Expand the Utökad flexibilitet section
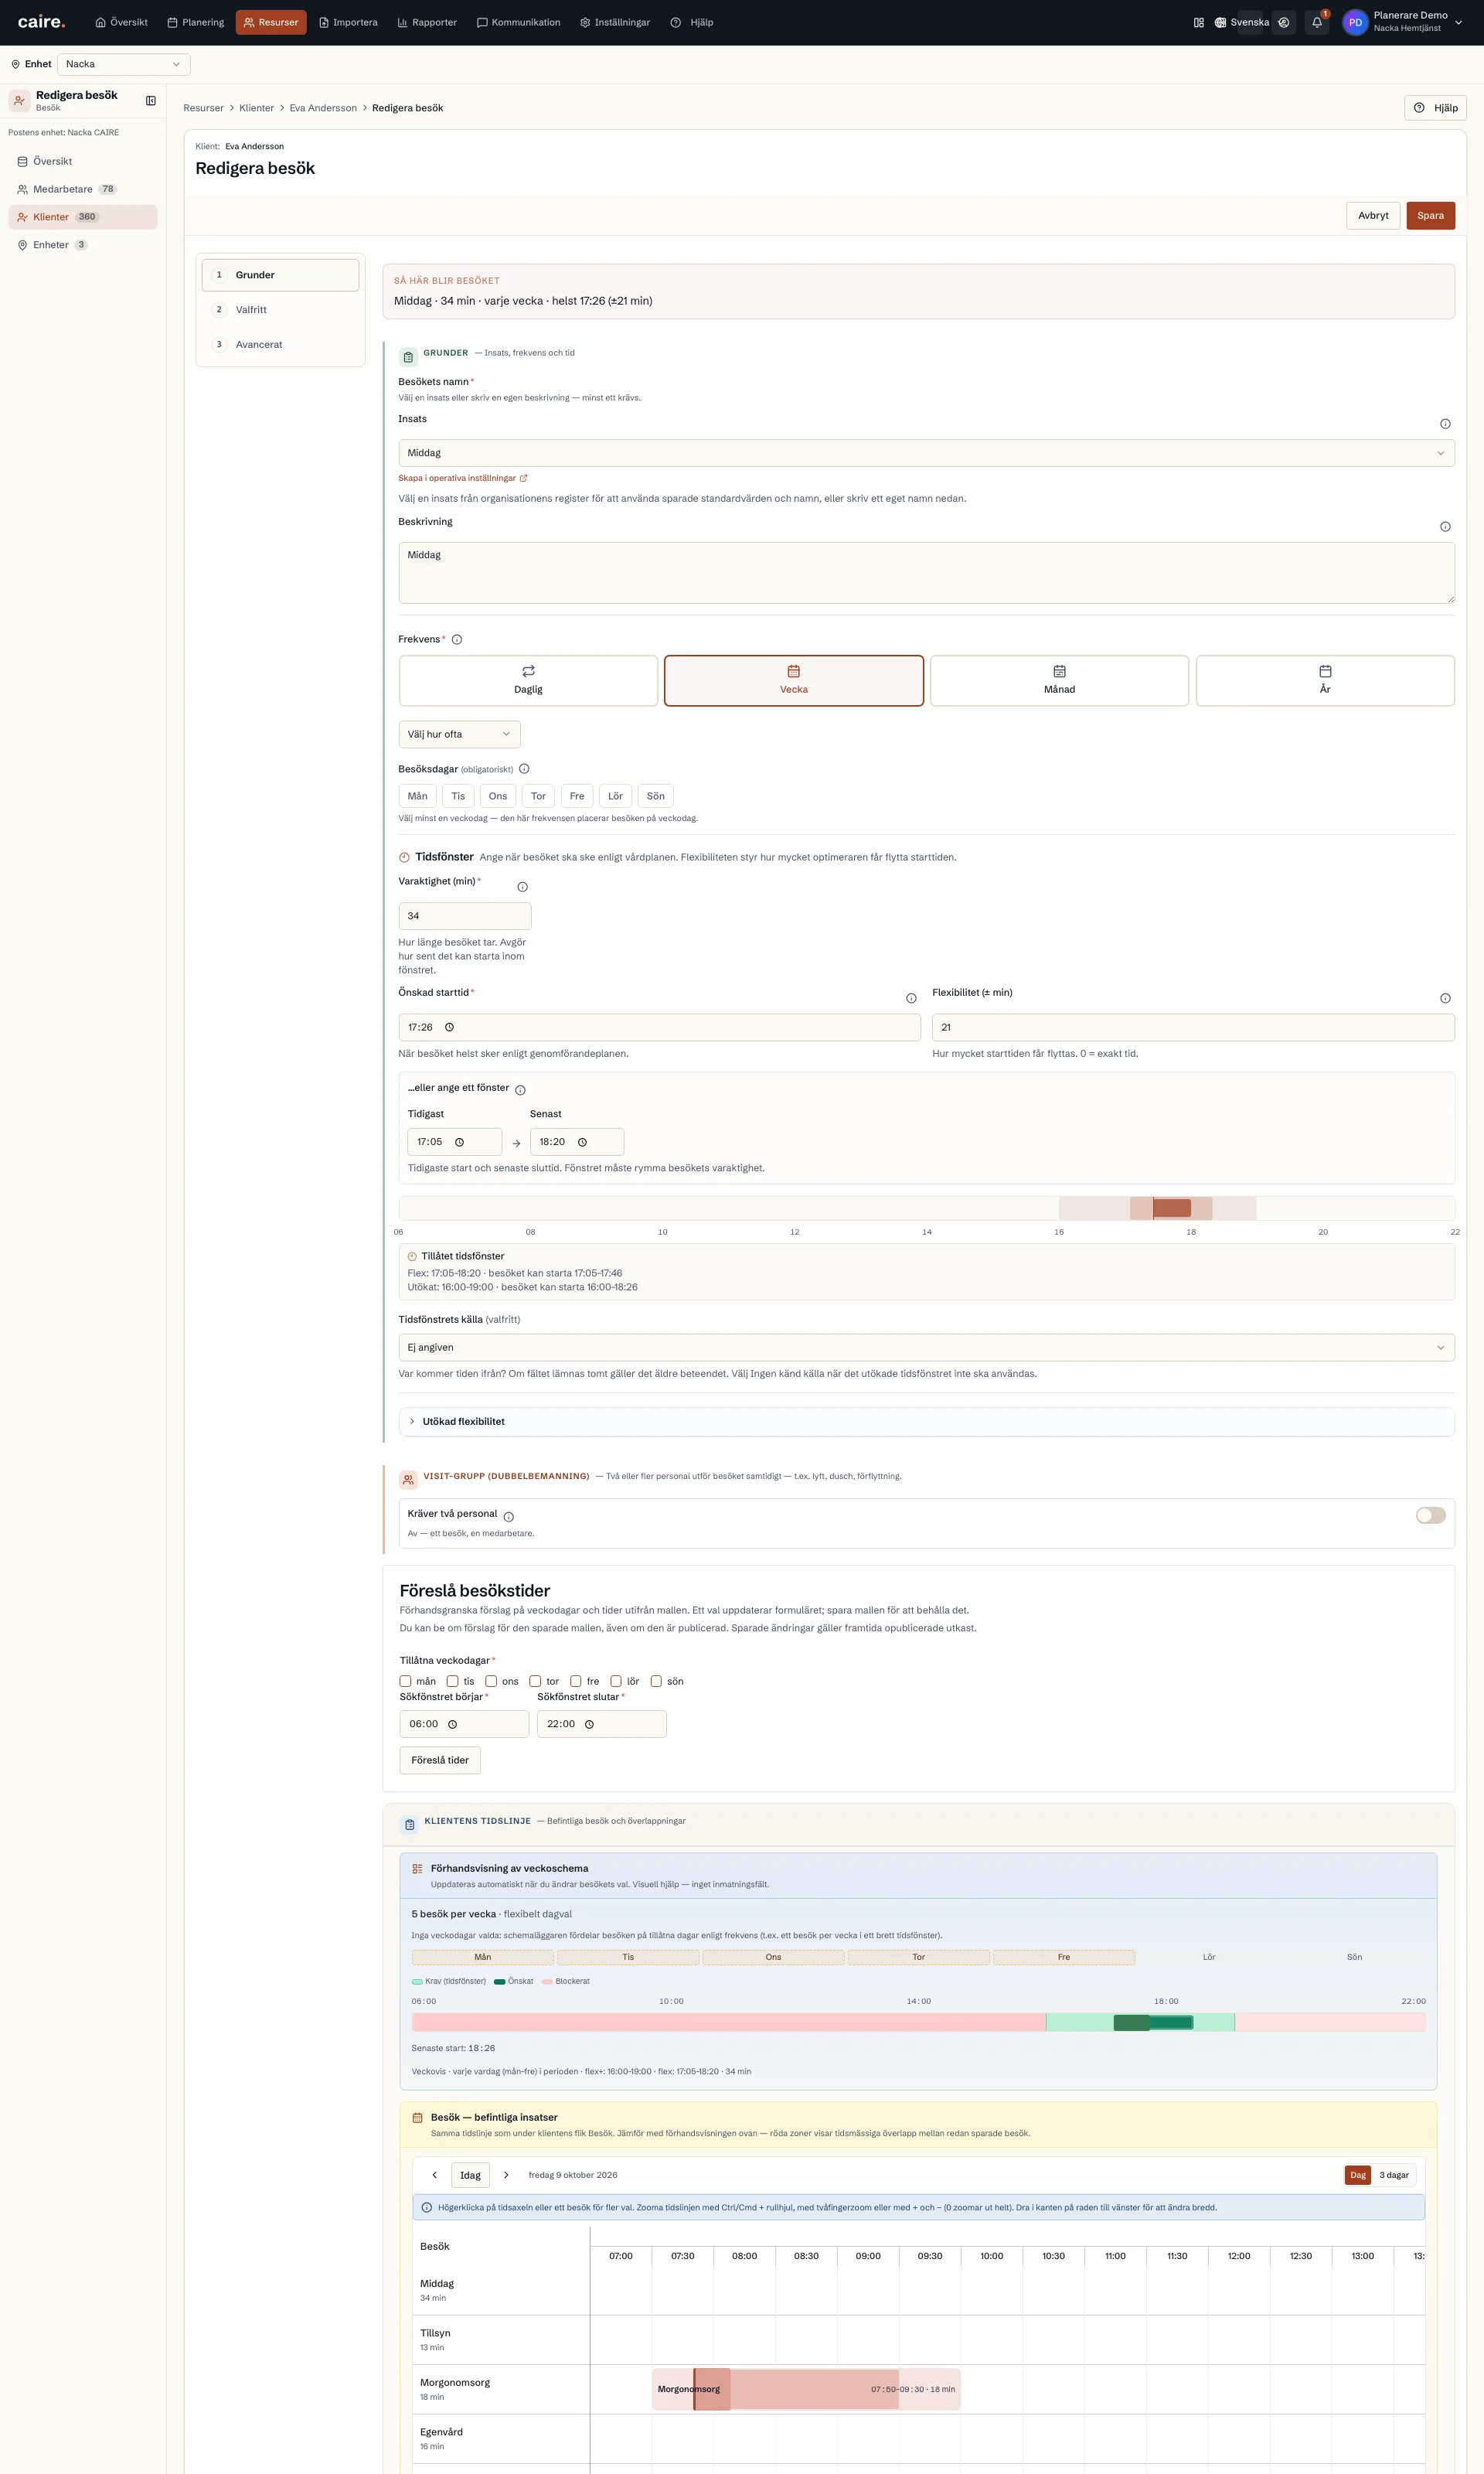 click(x=926, y=1421)
